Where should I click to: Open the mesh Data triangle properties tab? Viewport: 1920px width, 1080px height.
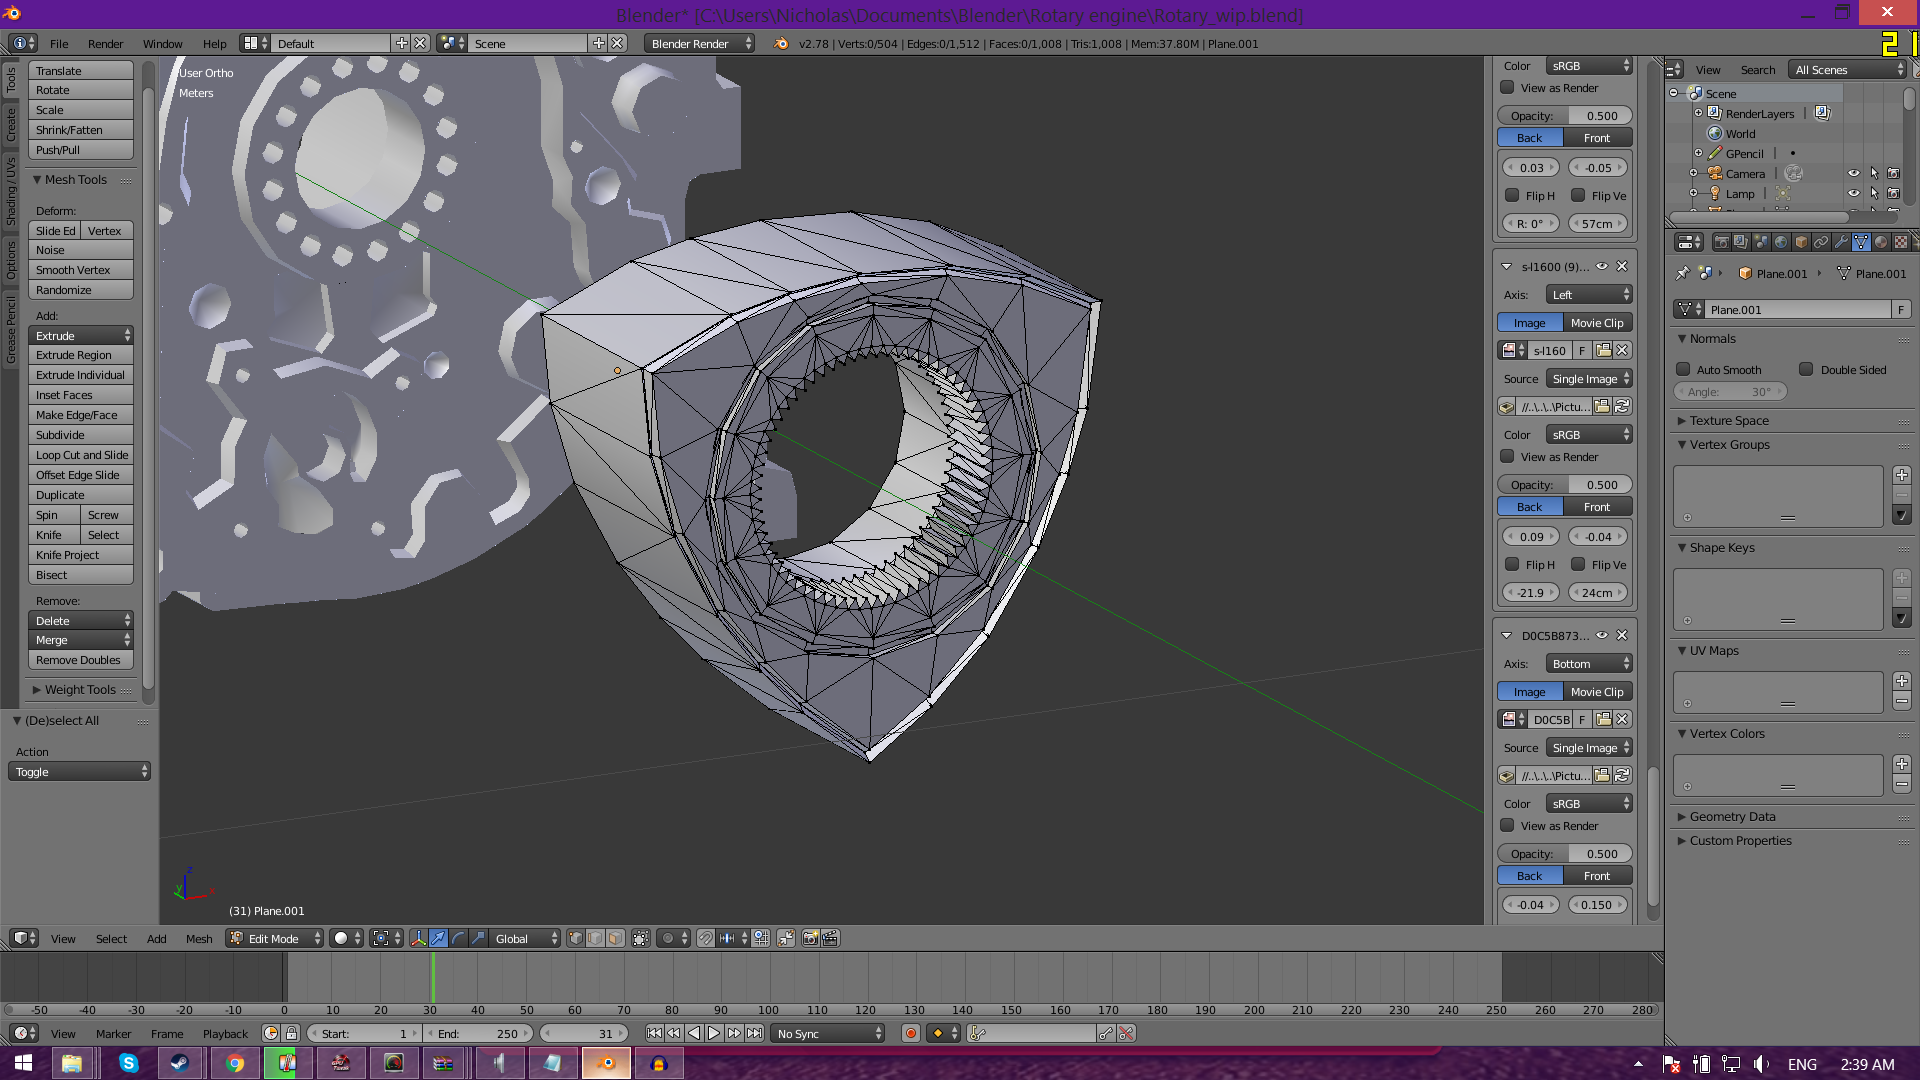(1861, 242)
